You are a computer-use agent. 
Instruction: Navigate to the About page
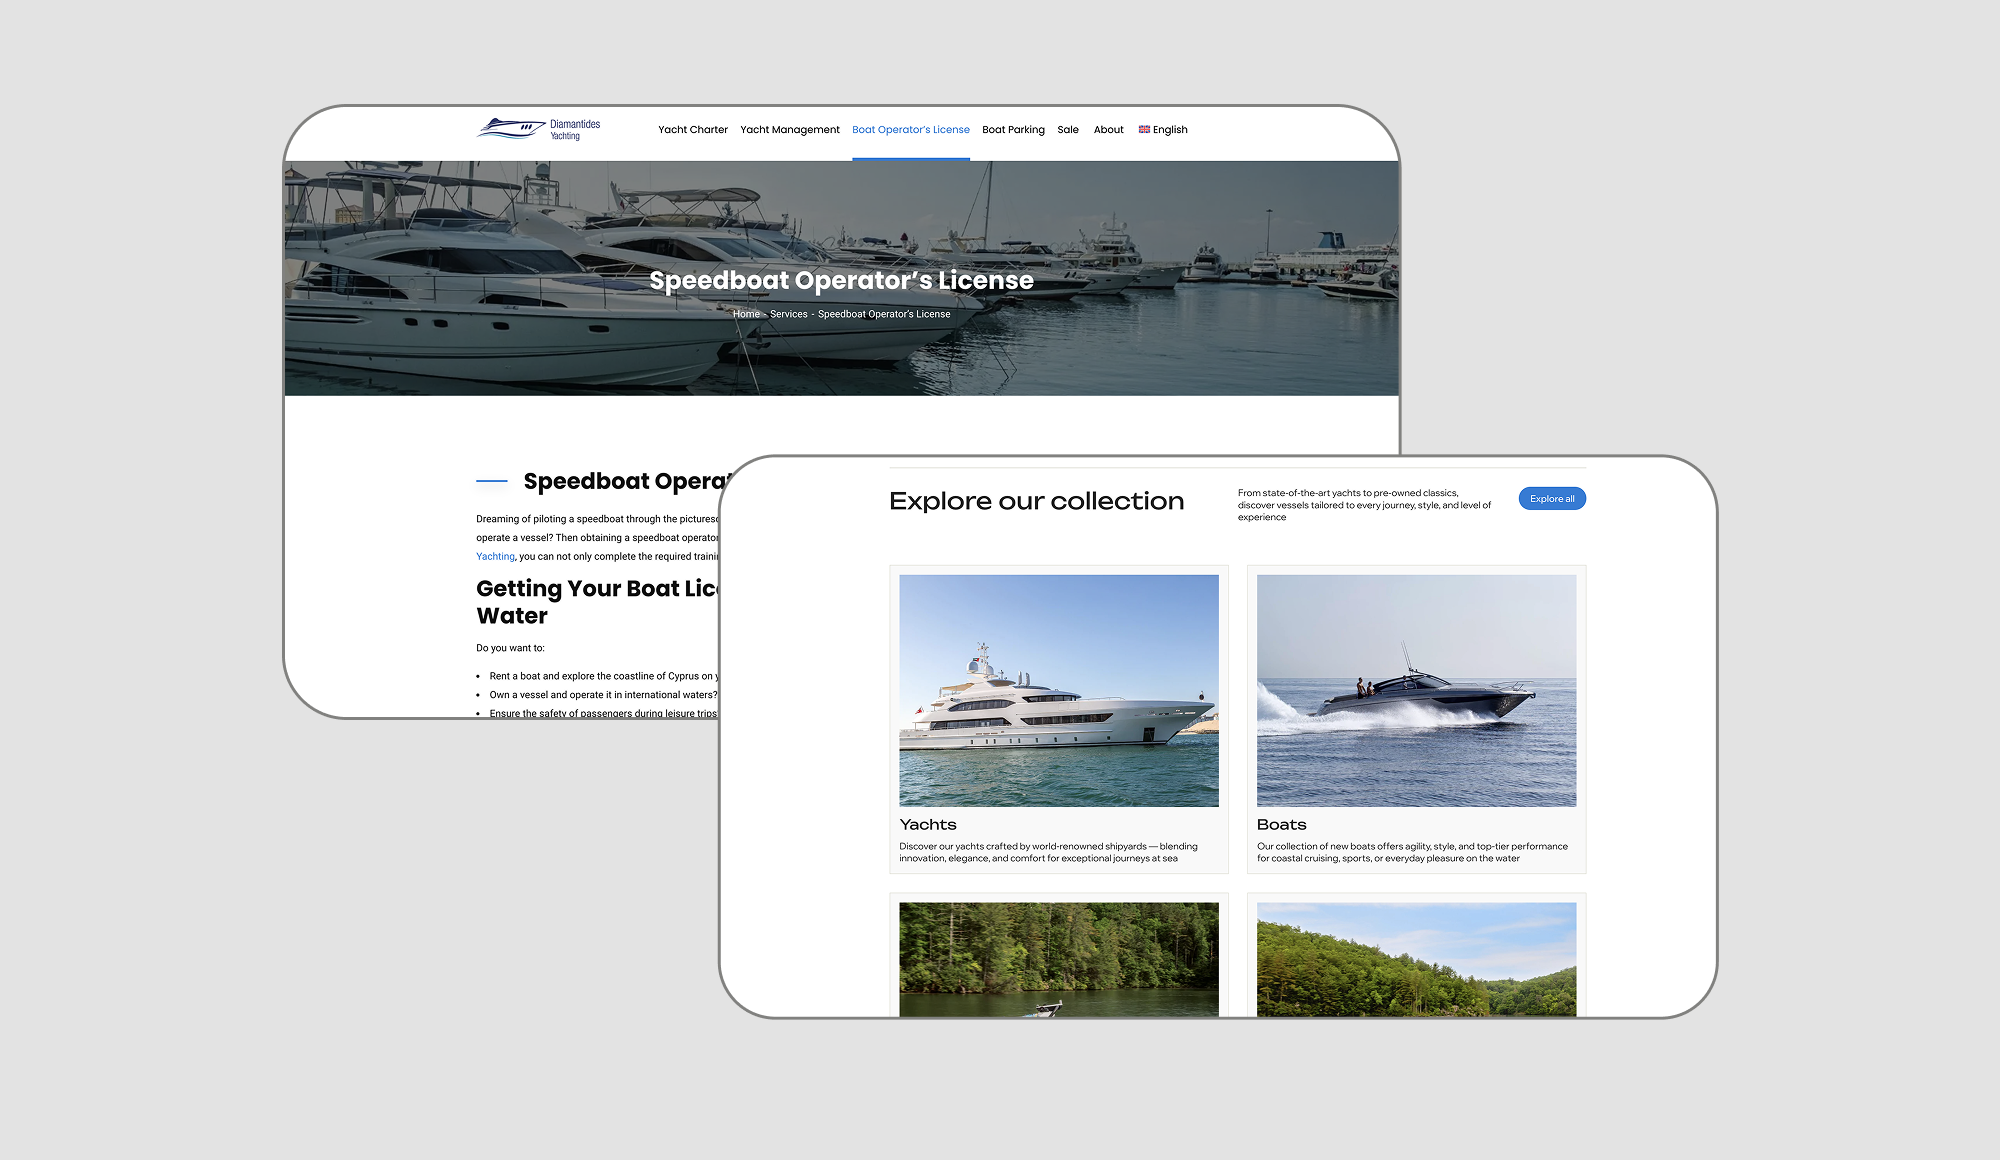1108,129
